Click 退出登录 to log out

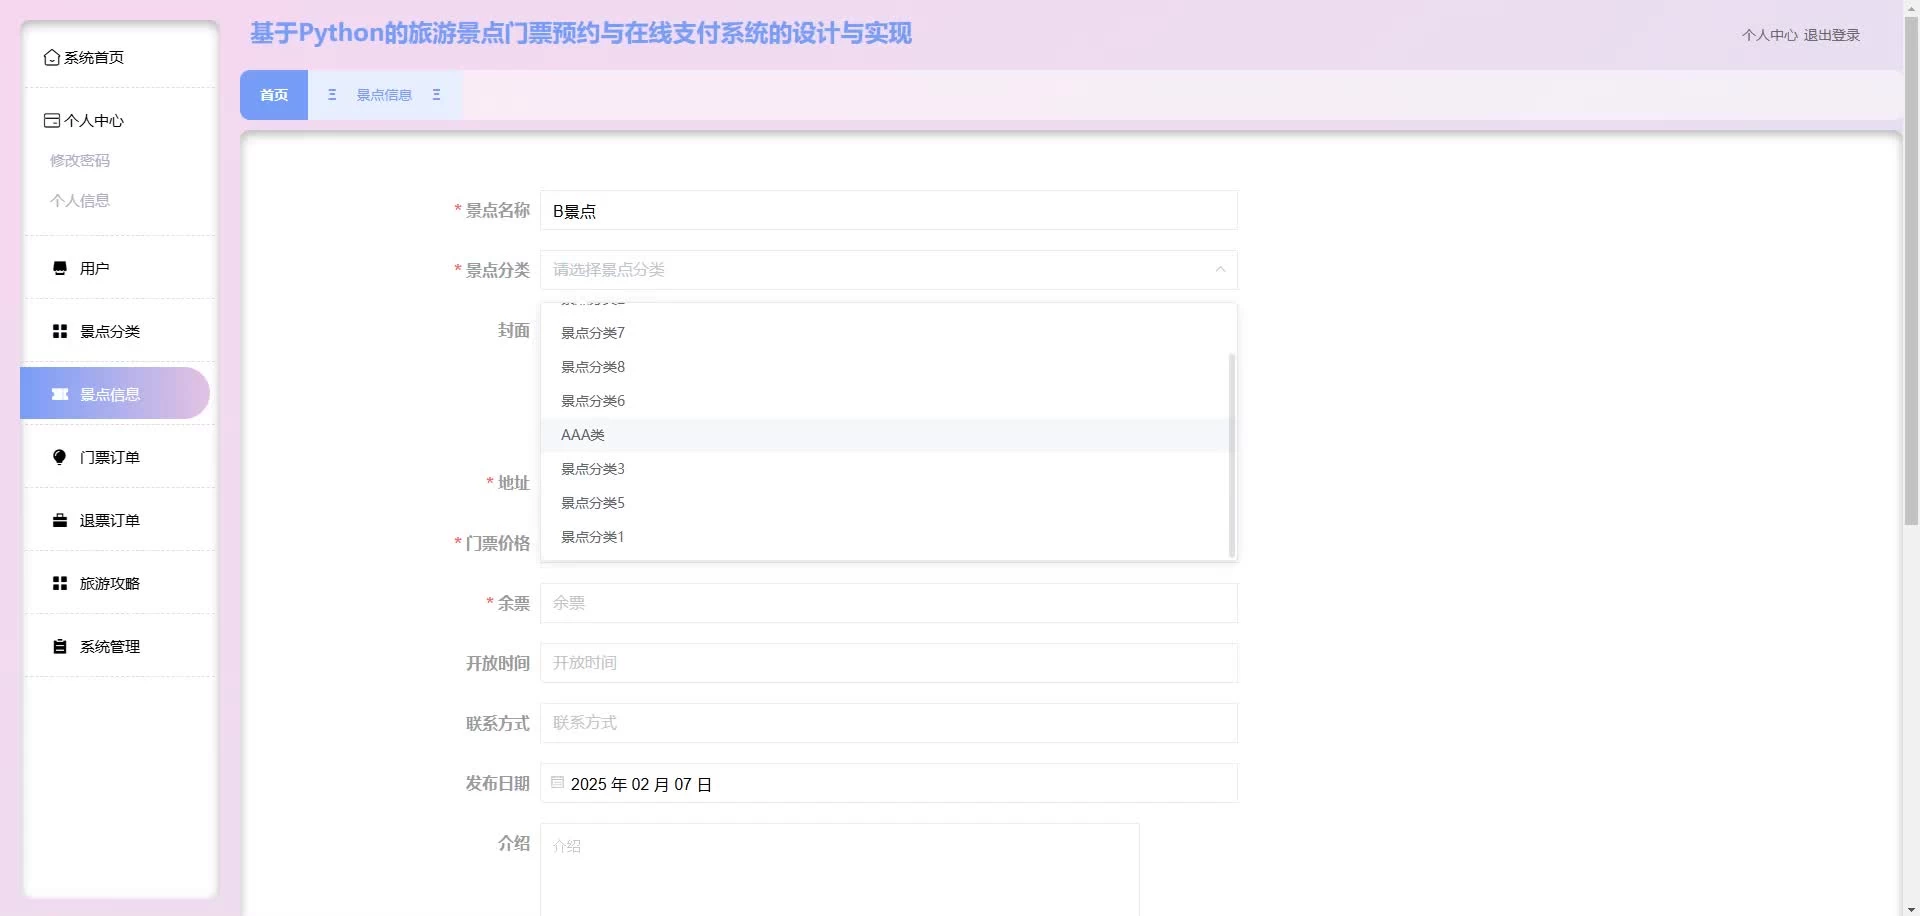point(1832,35)
